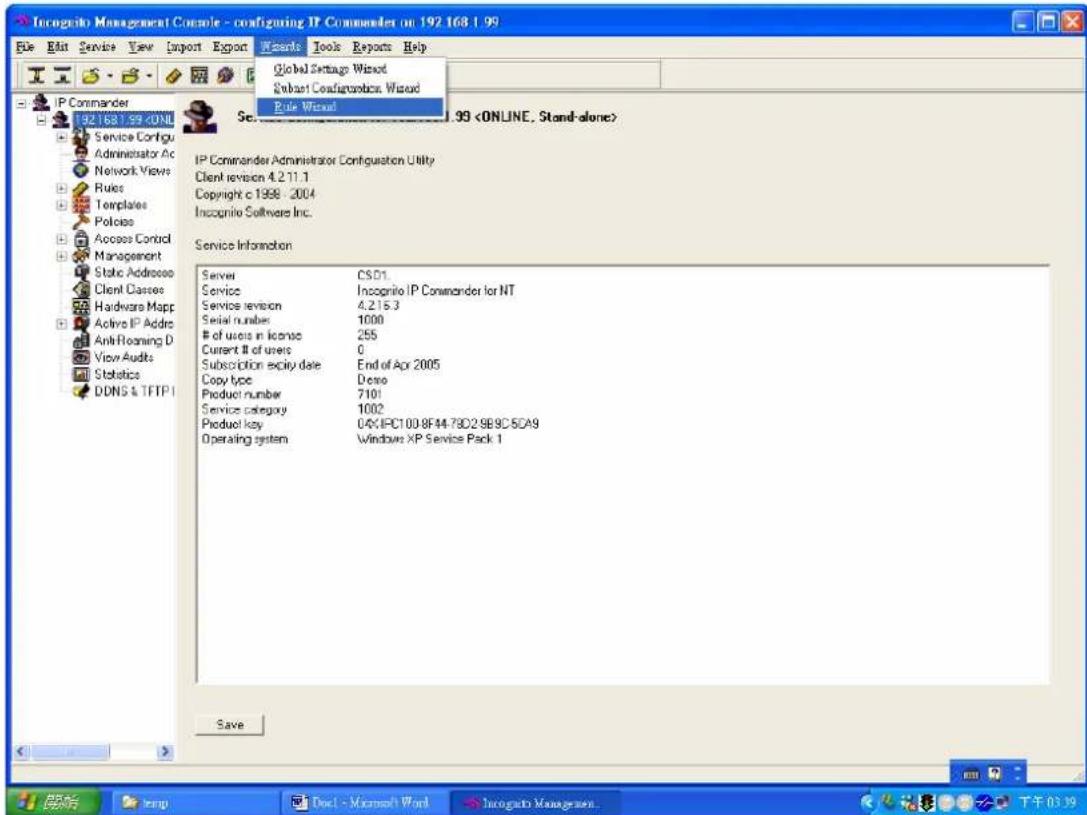Select the Policies tree label
Screen dimensions: 1087x815
(x=114, y=222)
